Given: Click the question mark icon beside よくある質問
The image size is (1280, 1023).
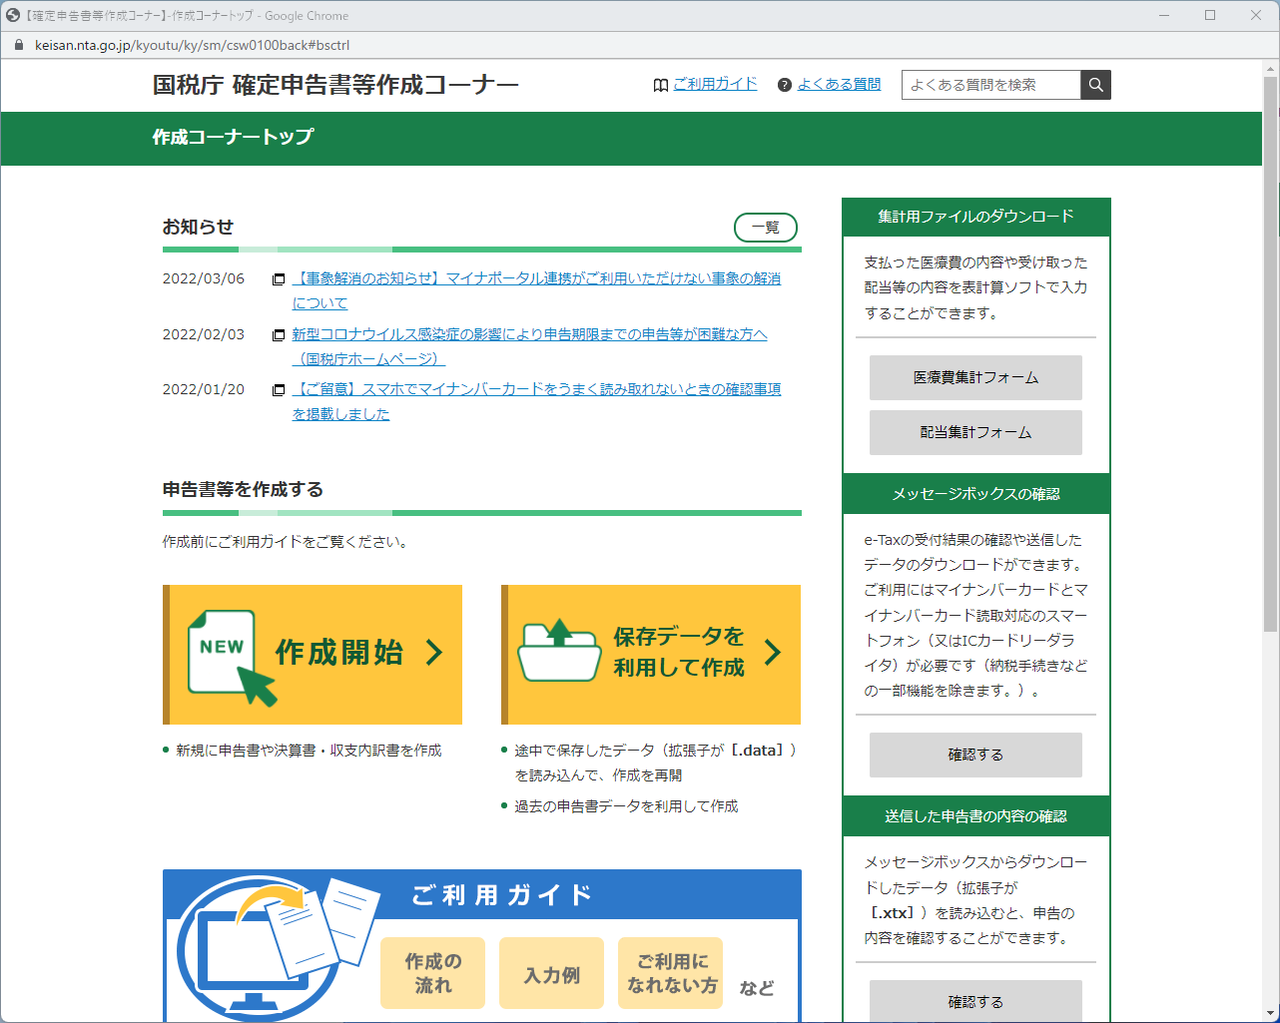Looking at the screenshot, I should pyautogui.click(x=785, y=85).
